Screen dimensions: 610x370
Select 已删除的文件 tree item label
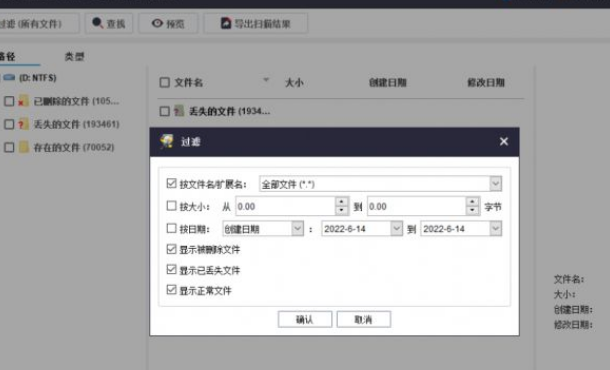(76, 101)
